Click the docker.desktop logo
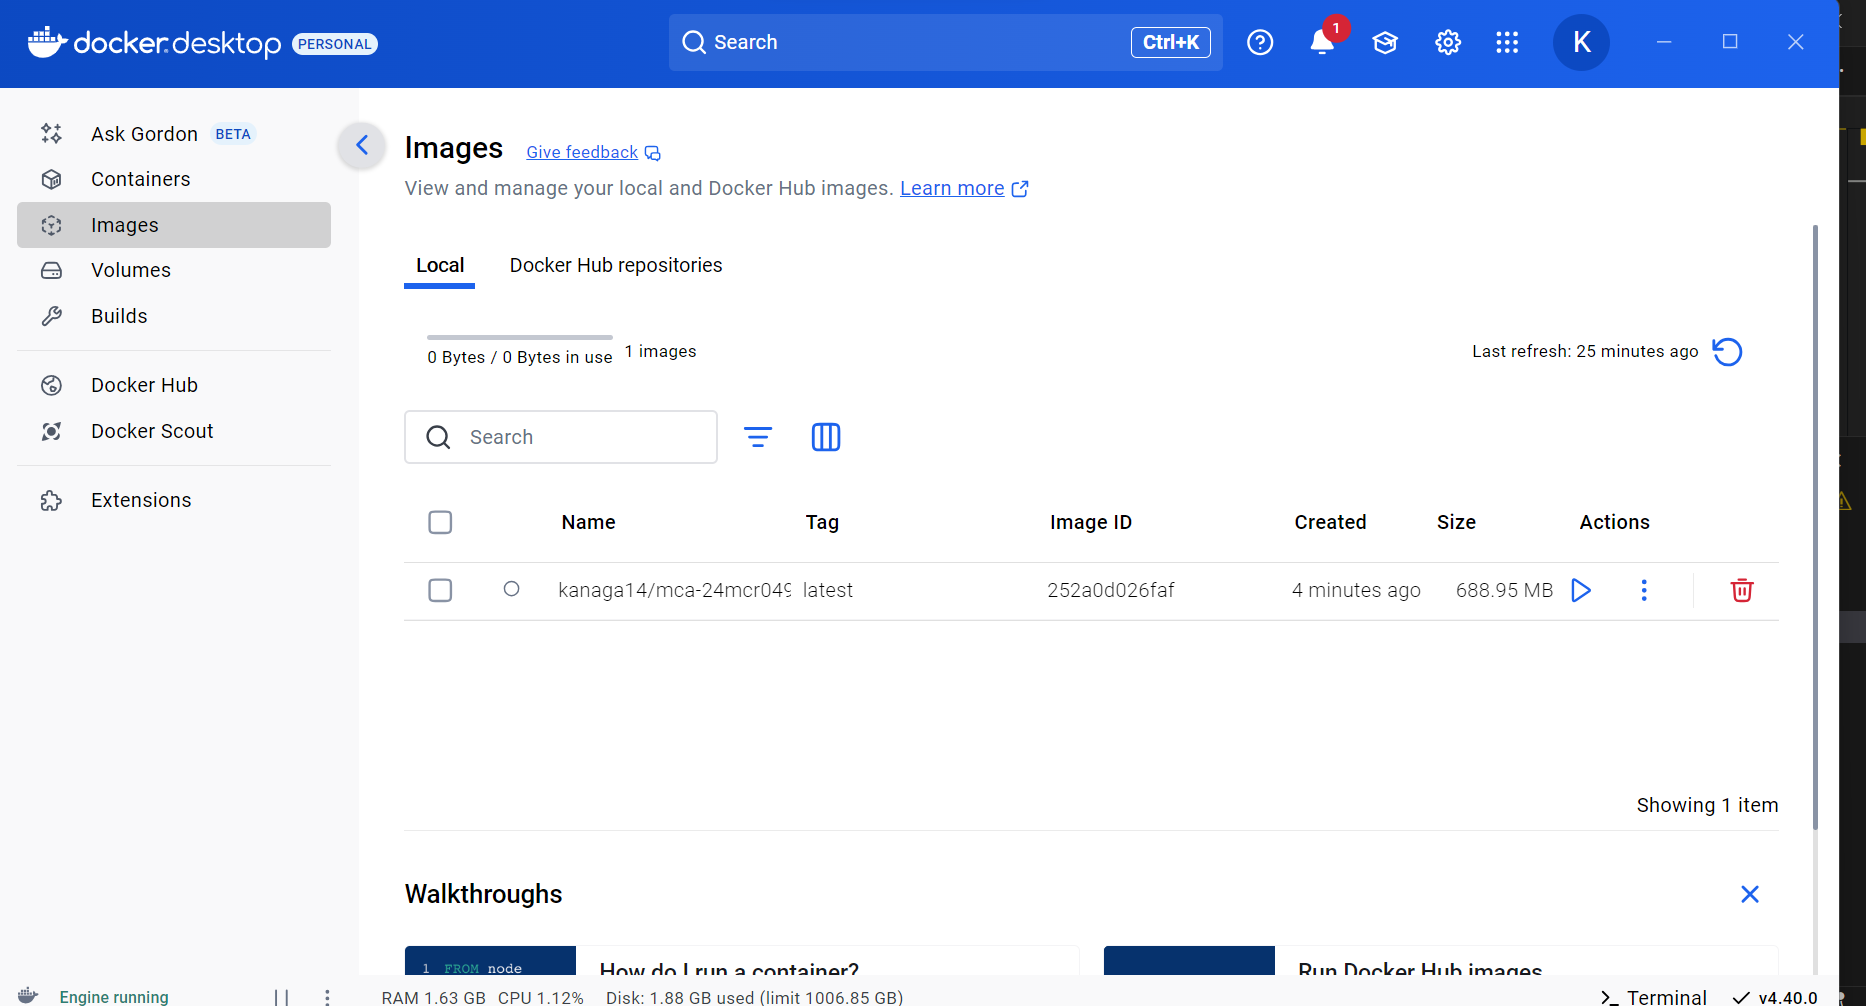1866x1006 pixels. pos(155,43)
